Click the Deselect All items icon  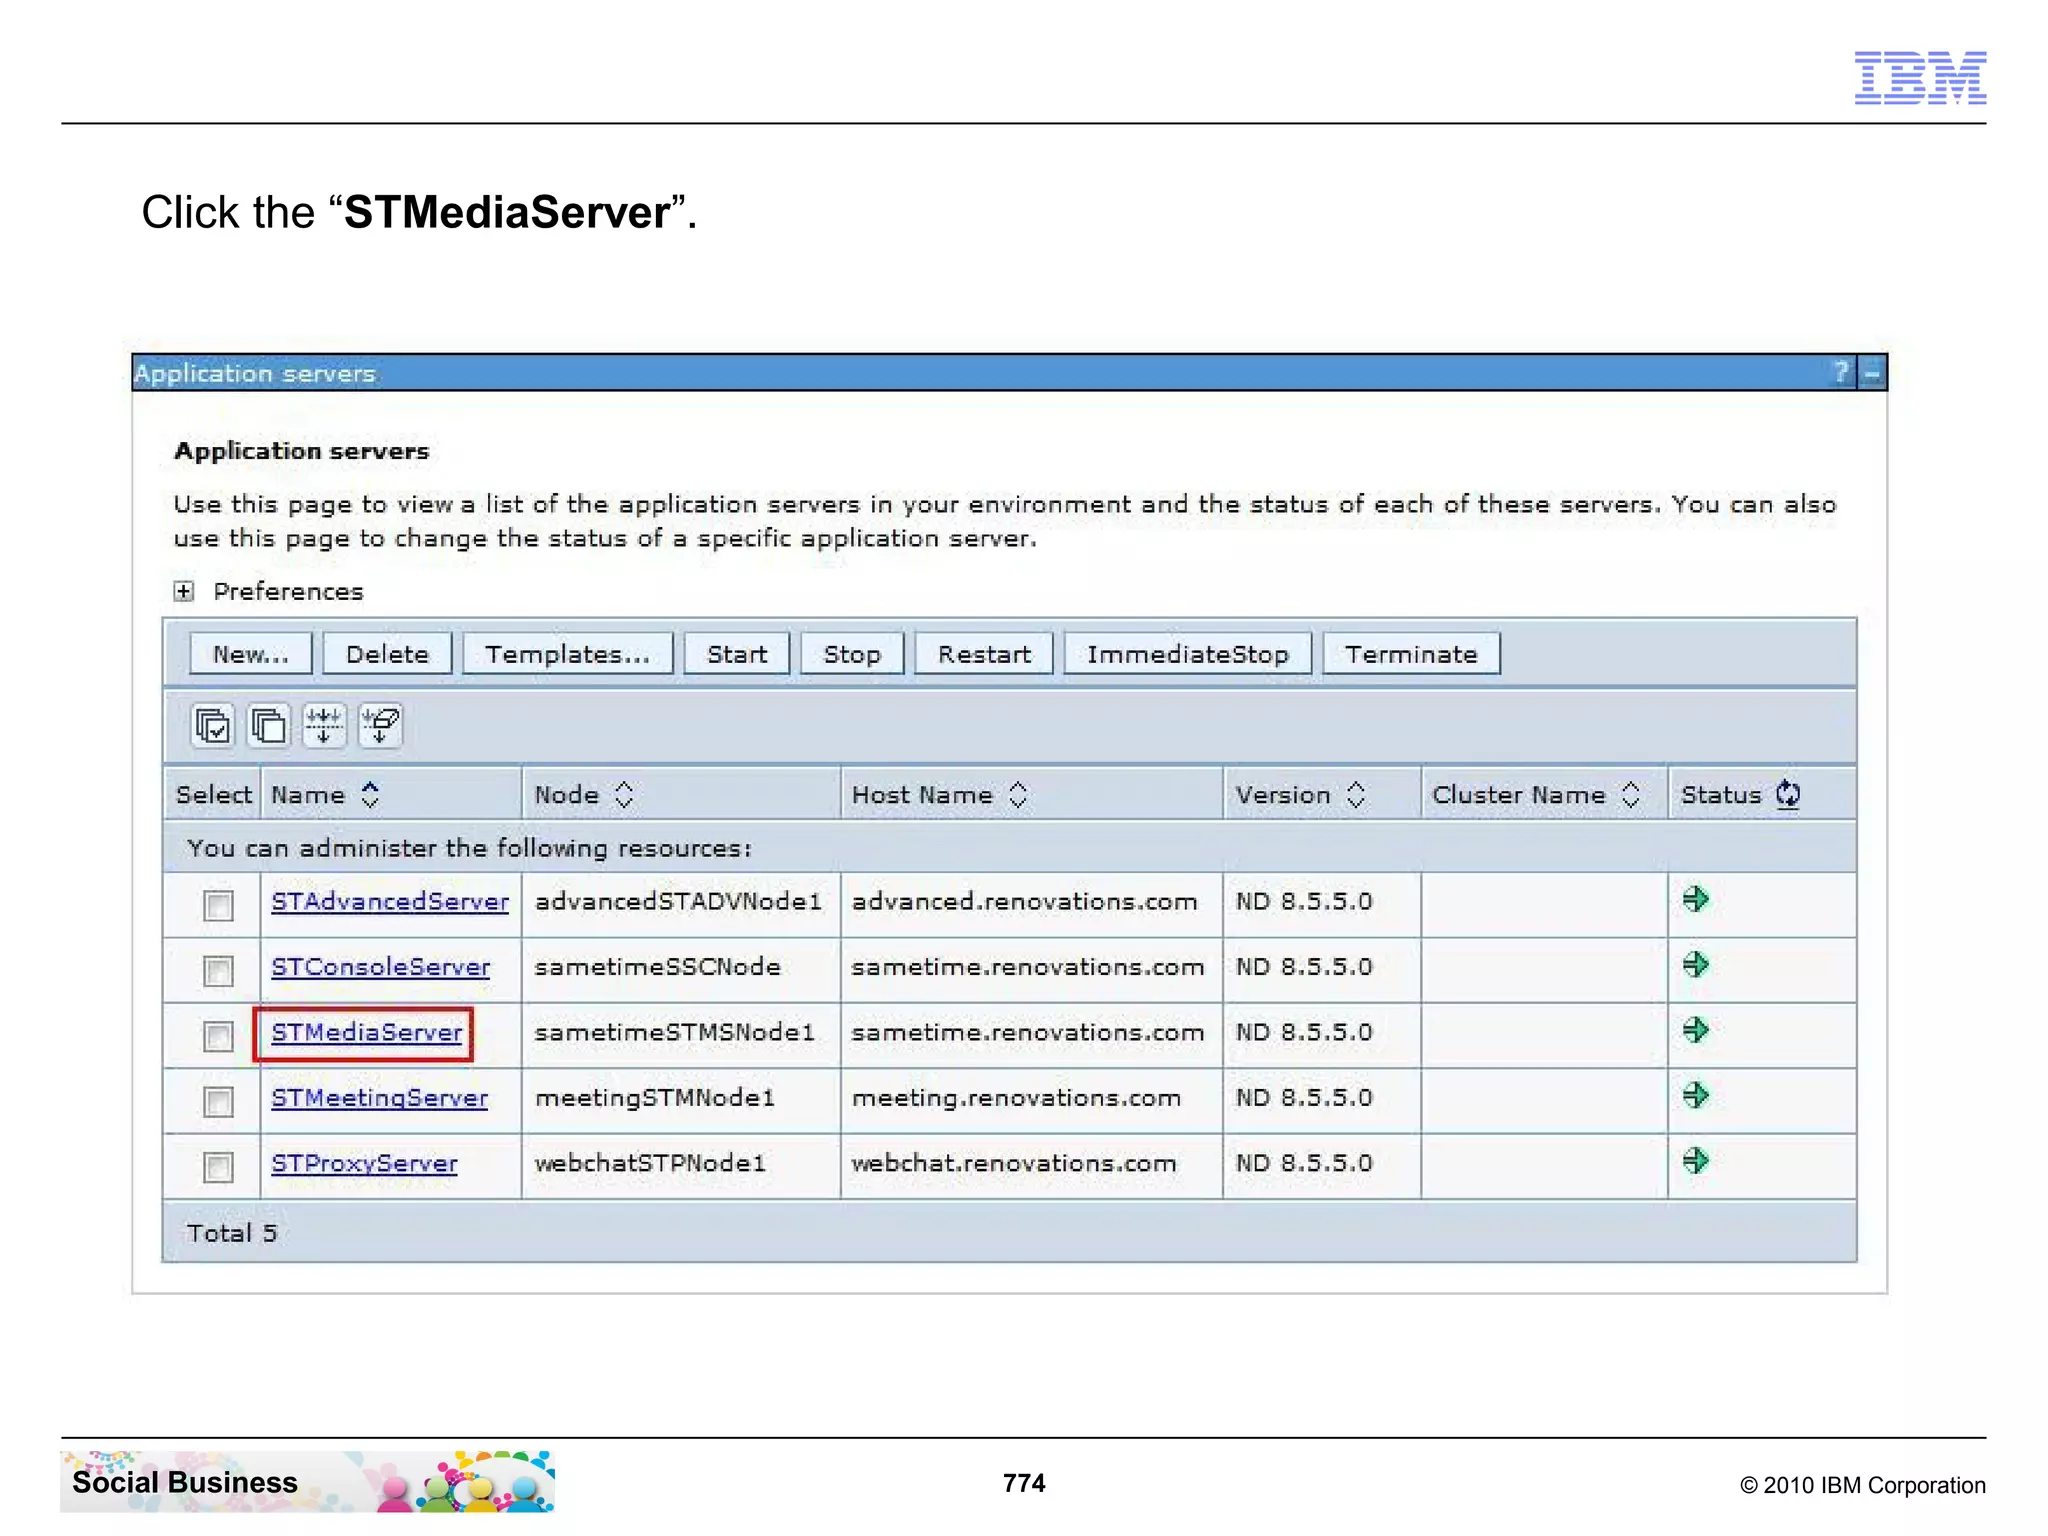[x=268, y=725]
